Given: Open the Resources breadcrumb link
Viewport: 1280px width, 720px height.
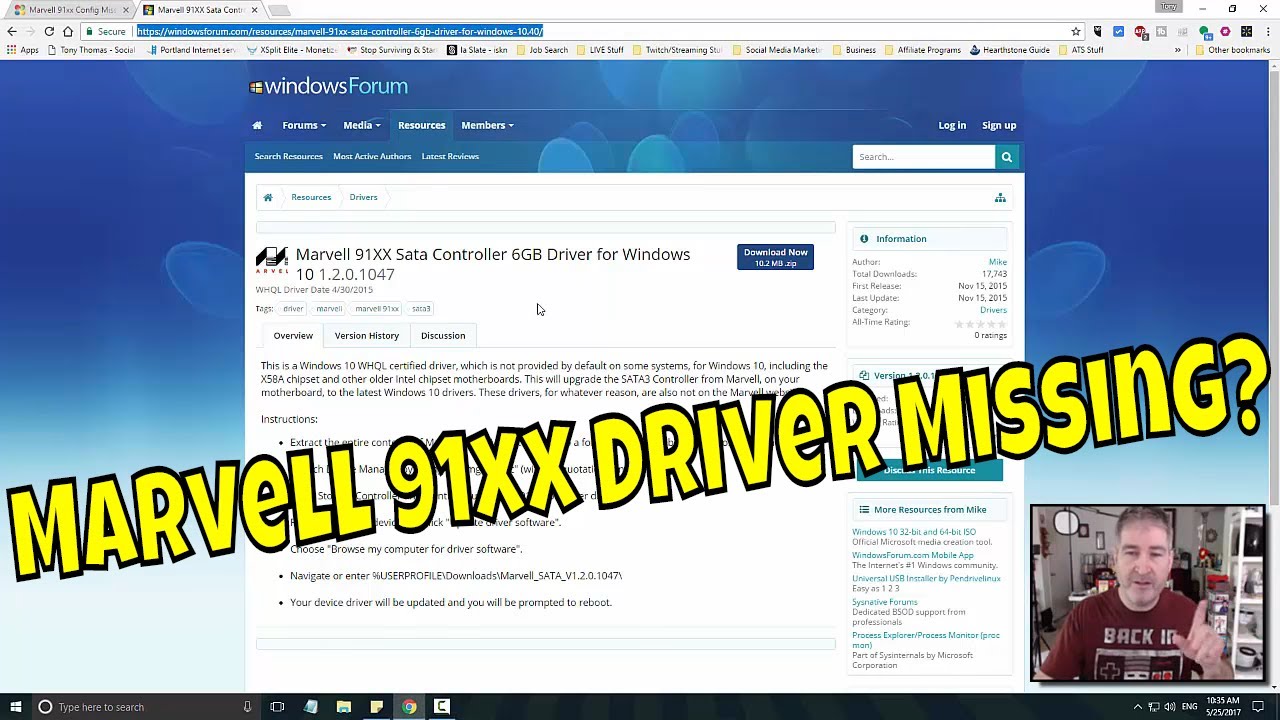Looking at the screenshot, I should [311, 197].
